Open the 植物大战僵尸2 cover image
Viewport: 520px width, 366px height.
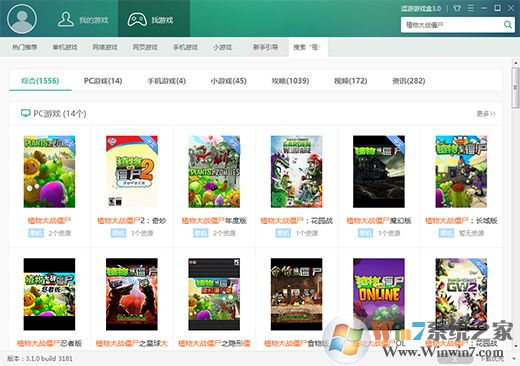[132, 171]
